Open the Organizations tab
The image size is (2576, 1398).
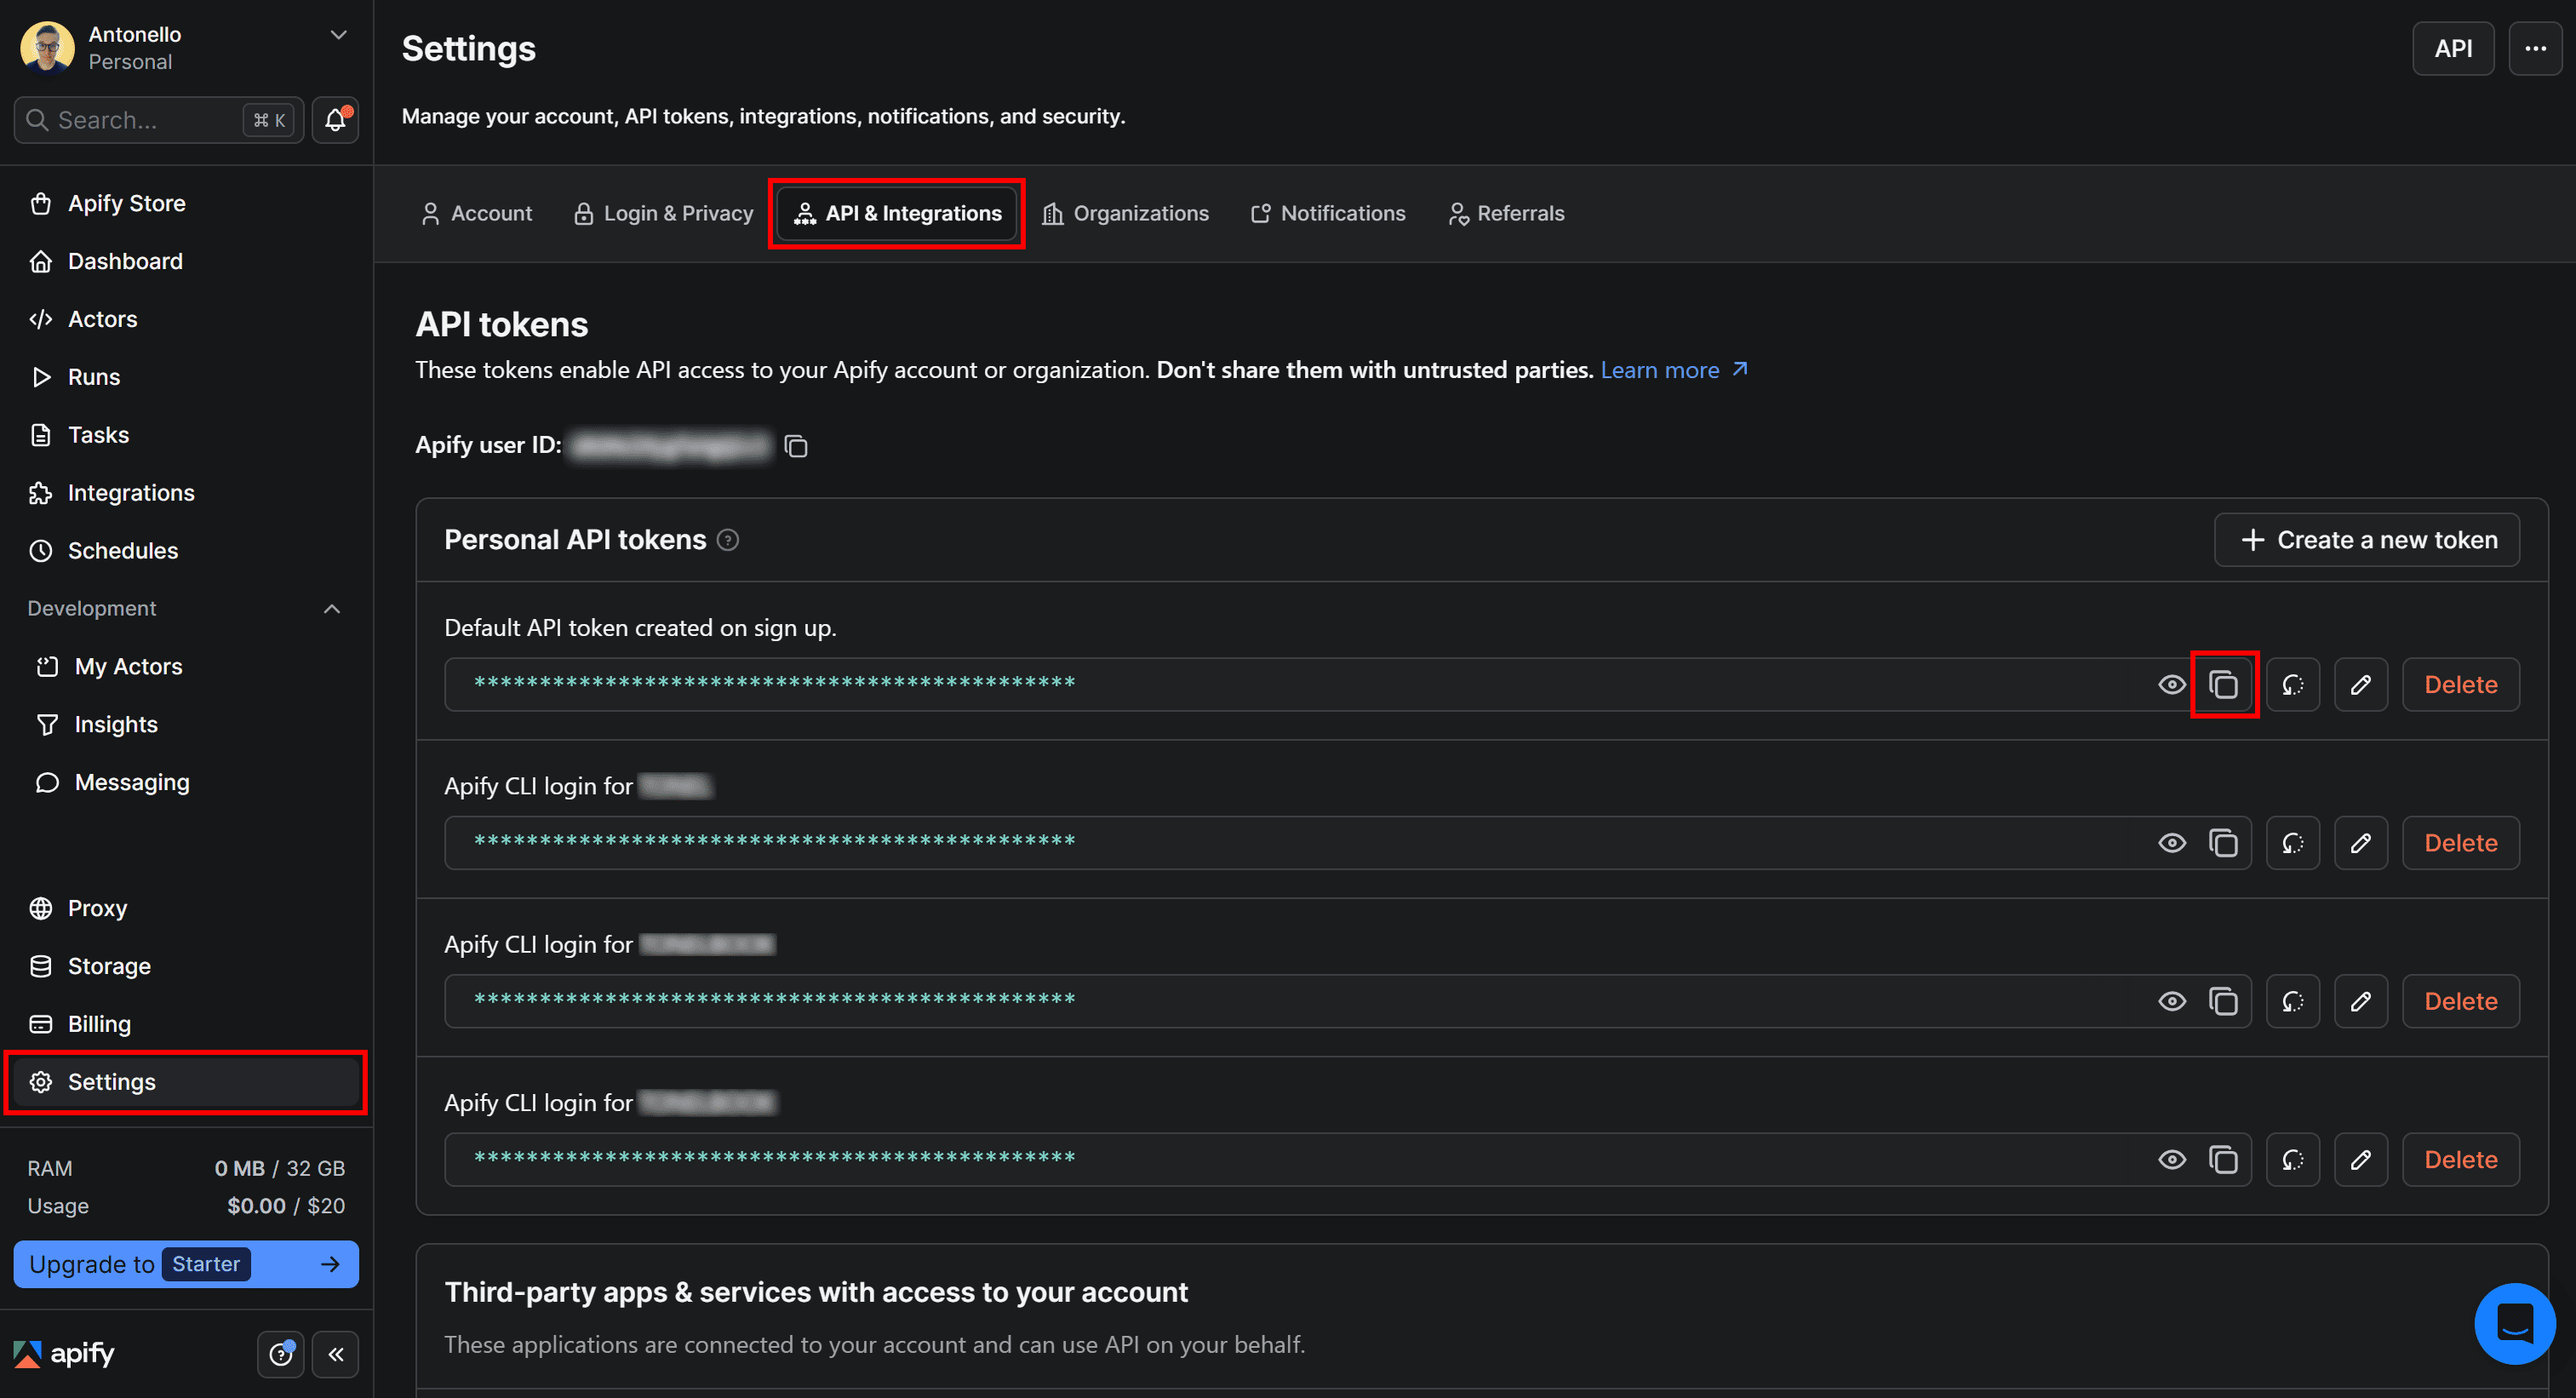tap(1125, 213)
